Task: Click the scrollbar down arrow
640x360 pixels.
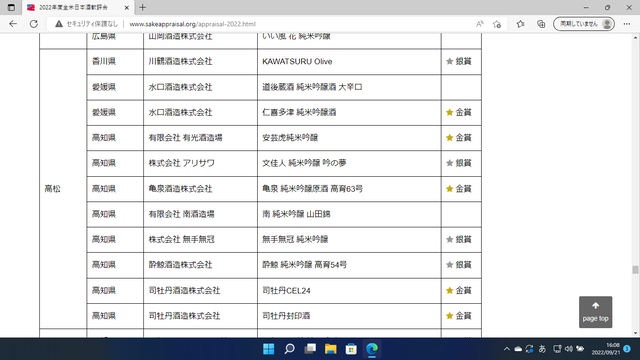Action: 635,333
